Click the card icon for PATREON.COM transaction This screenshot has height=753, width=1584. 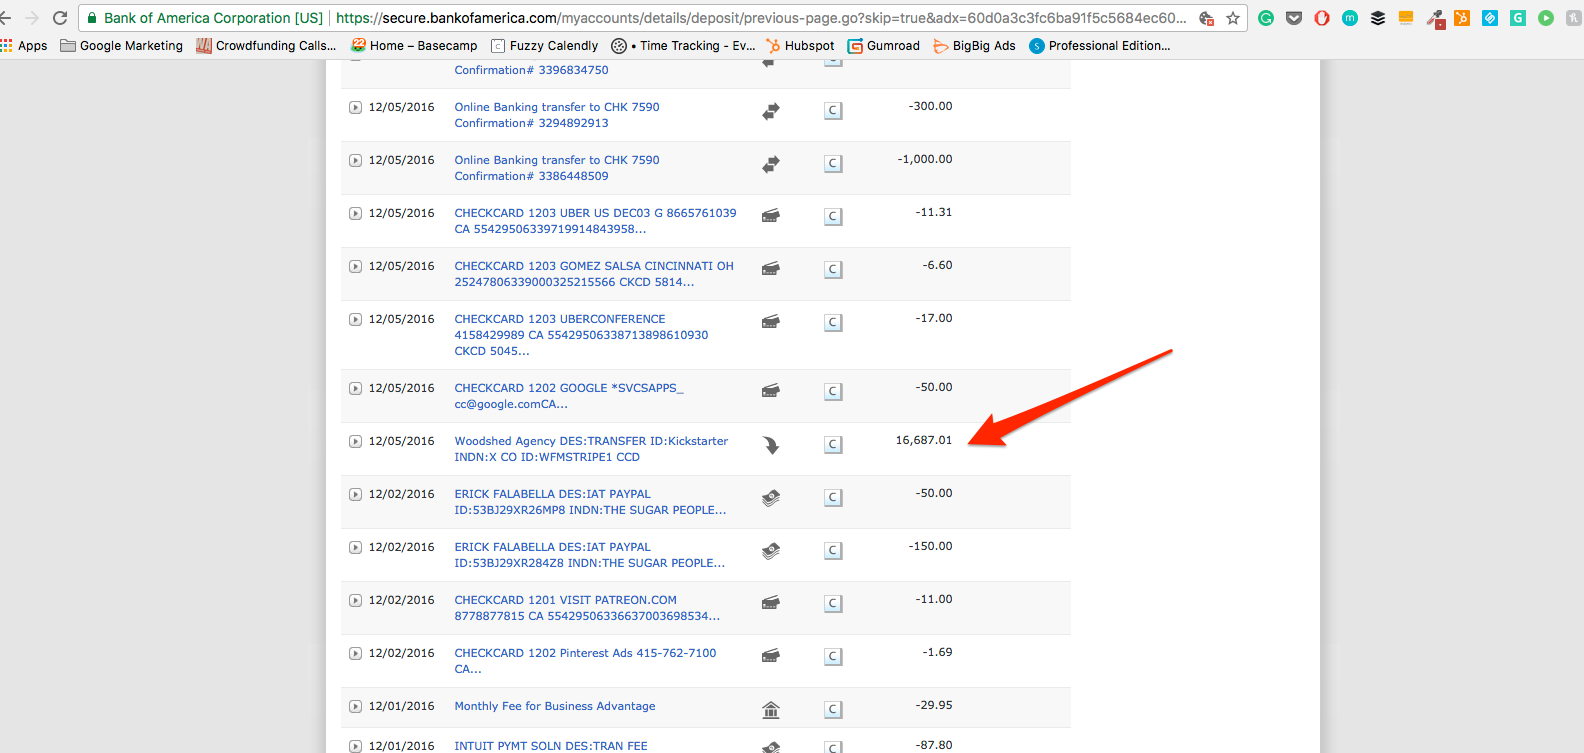click(771, 603)
